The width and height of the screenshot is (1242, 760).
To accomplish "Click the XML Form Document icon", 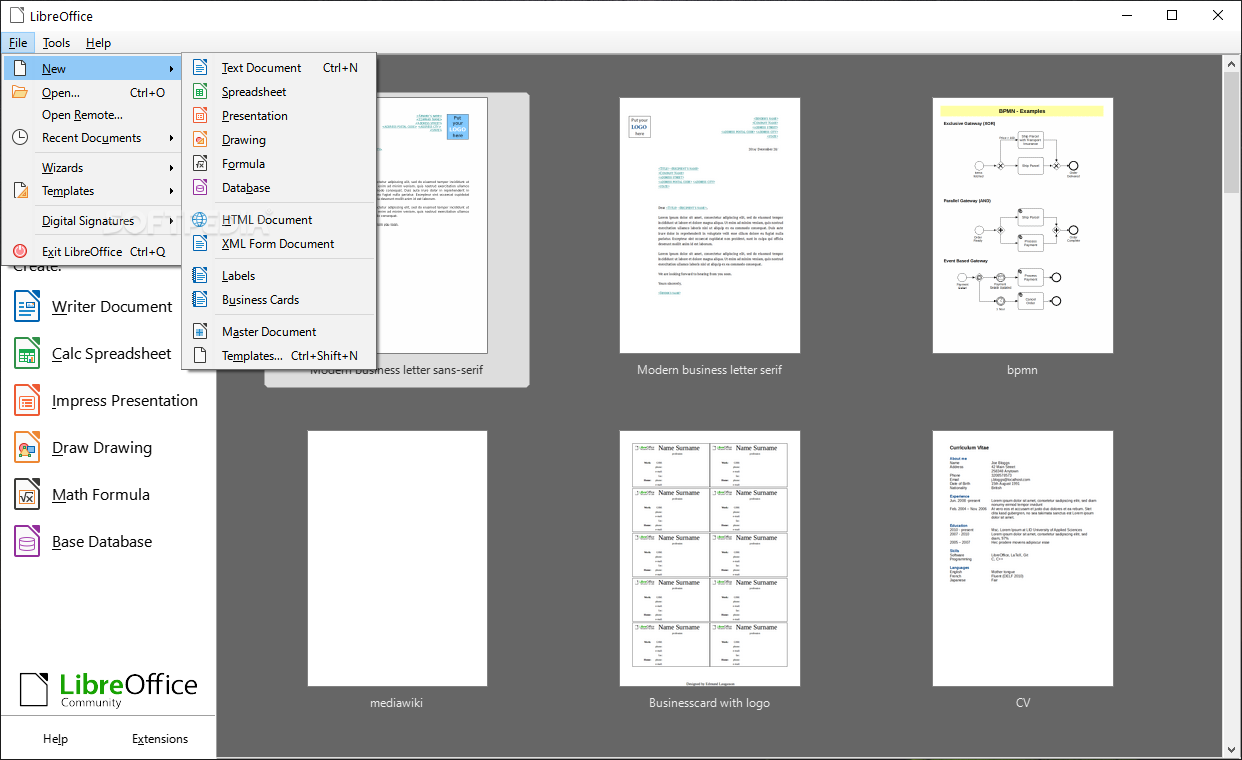I will [200, 244].
